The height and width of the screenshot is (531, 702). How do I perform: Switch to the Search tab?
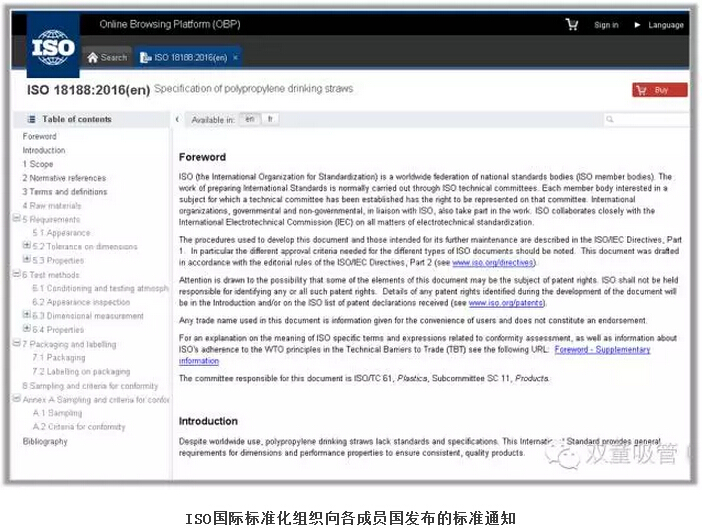tap(107, 58)
